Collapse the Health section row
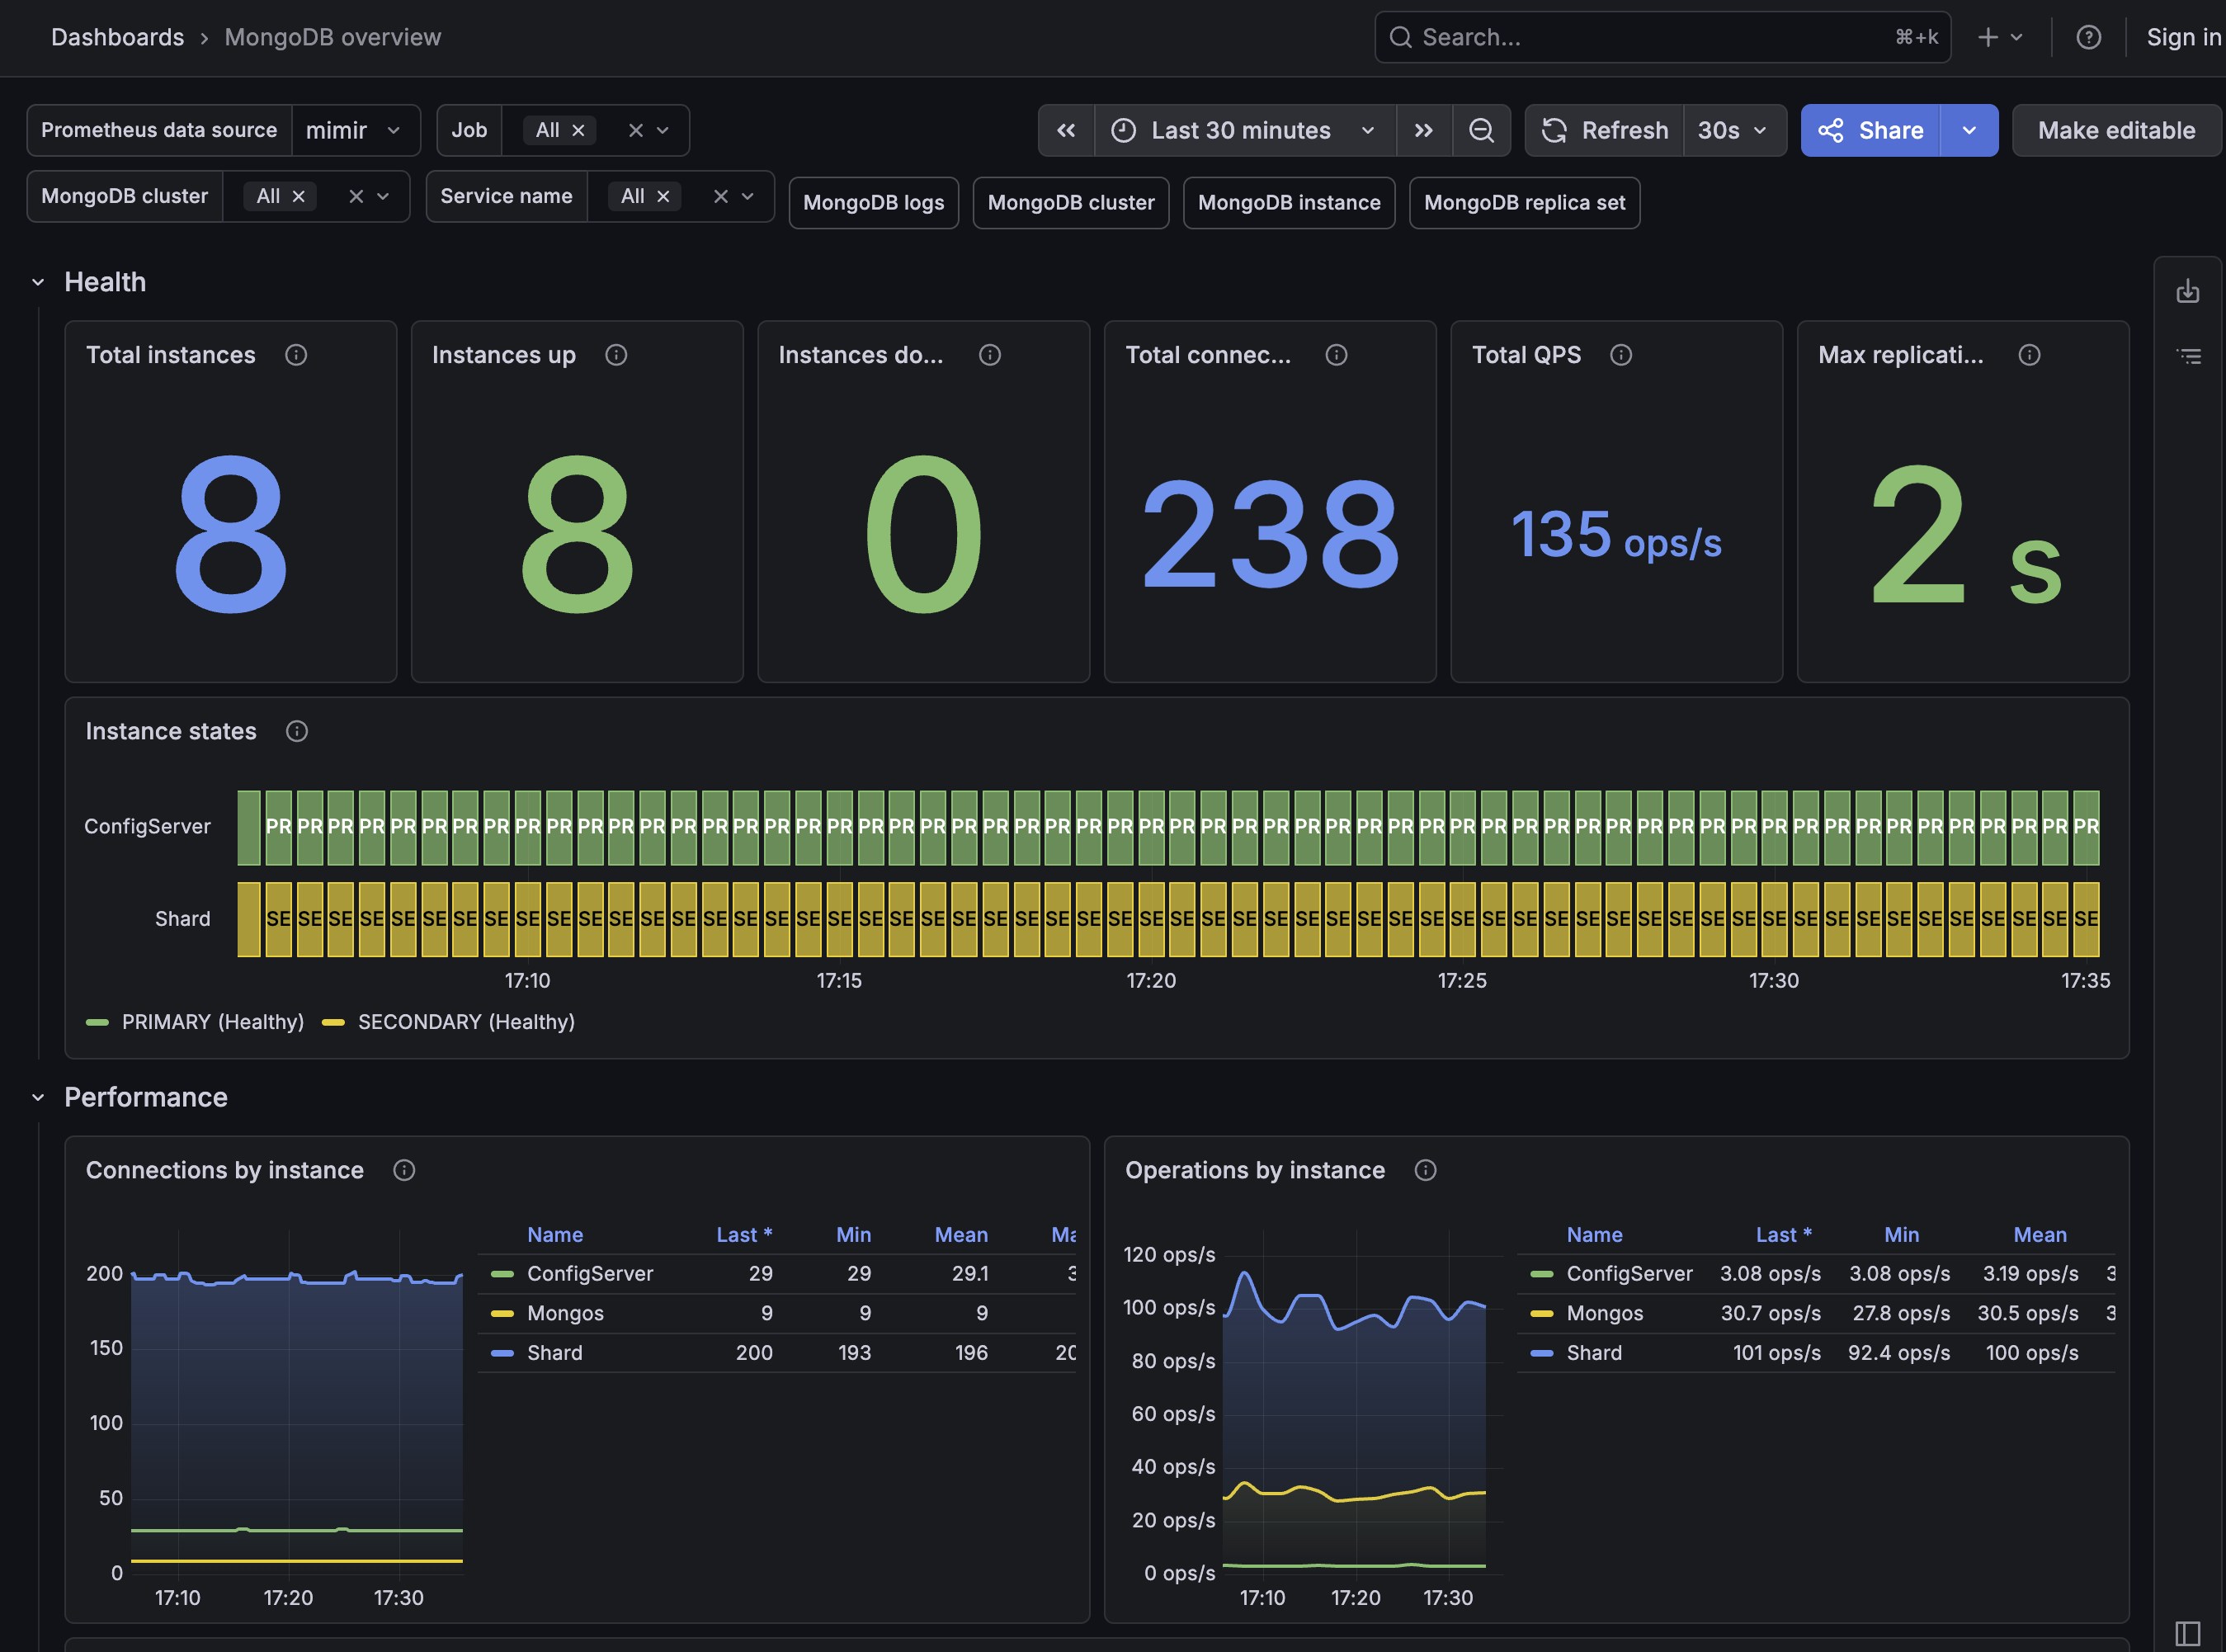Viewport: 2226px width, 1652px height. click(38, 282)
